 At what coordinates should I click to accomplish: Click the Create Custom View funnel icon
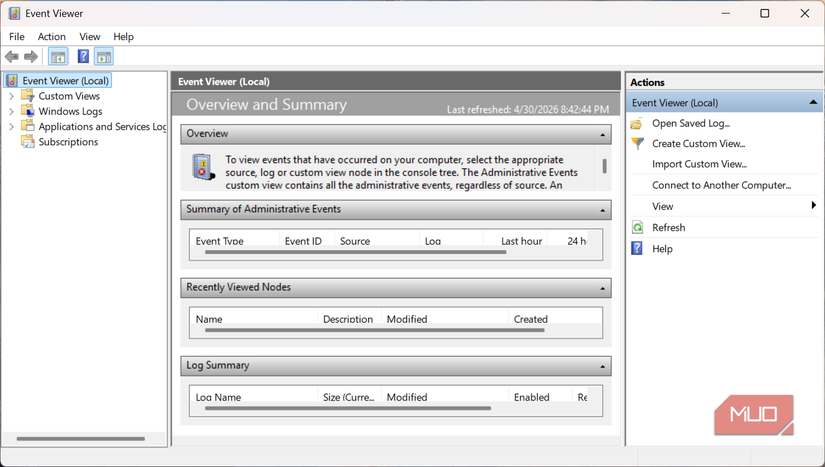tap(637, 144)
